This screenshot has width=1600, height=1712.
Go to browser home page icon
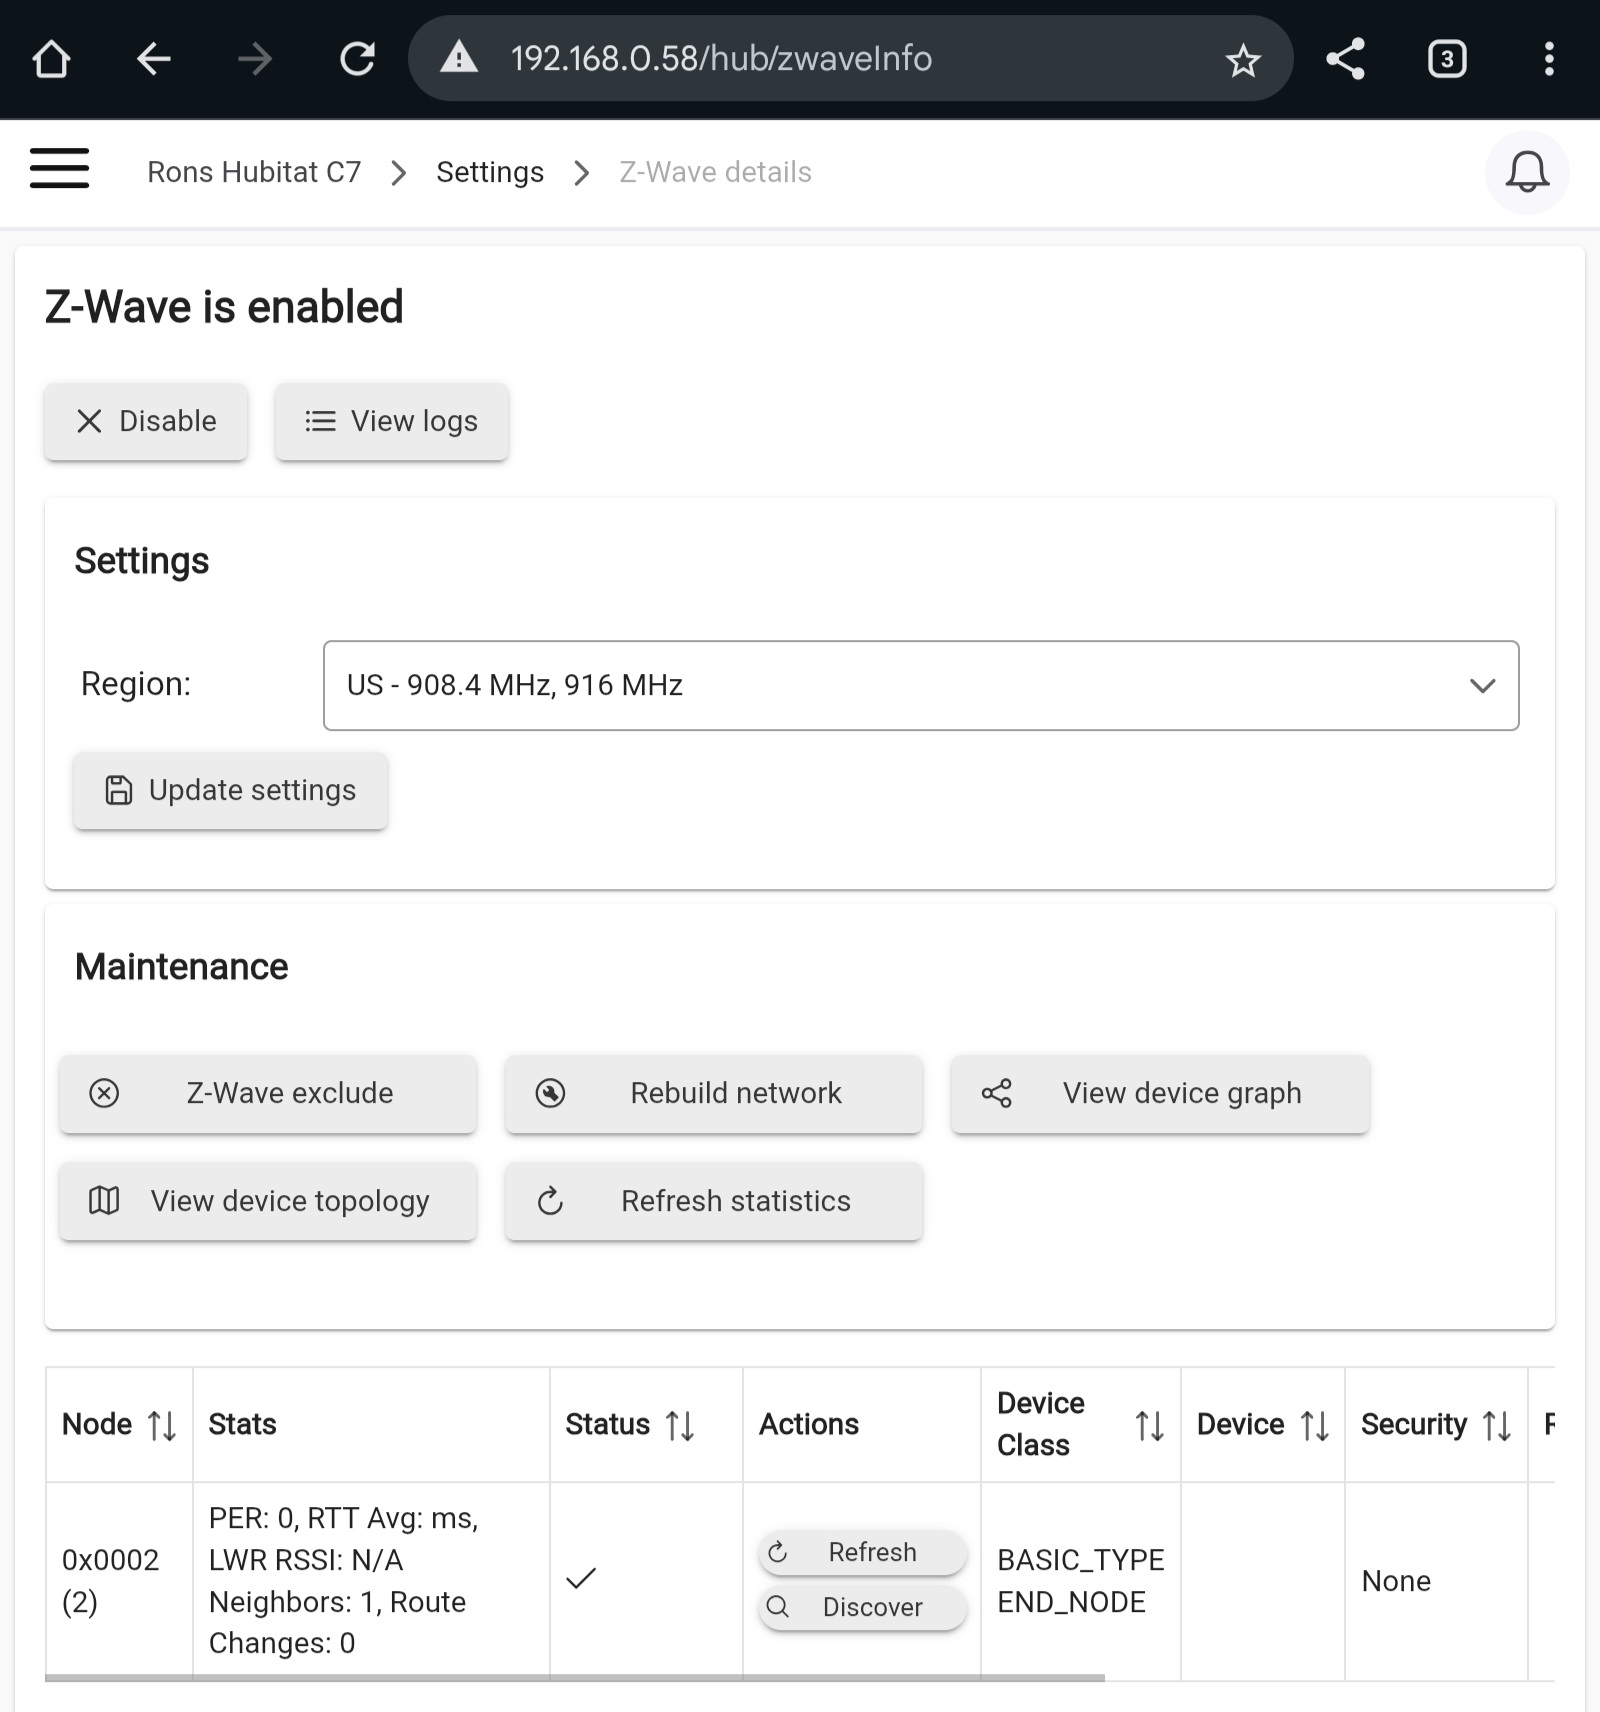pyautogui.click(x=51, y=59)
